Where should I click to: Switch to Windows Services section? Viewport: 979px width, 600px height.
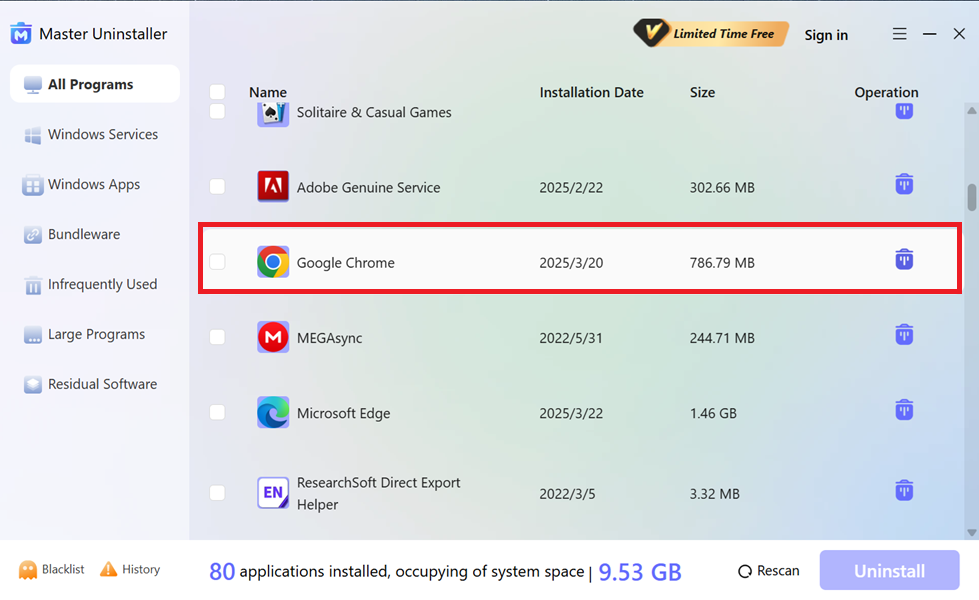(x=95, y=134)
